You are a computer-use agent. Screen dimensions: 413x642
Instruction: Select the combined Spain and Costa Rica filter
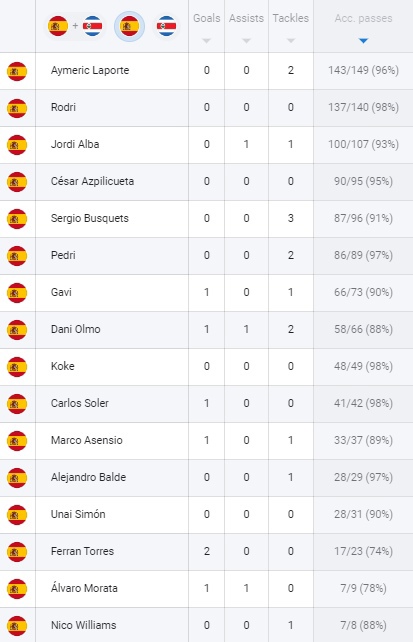coord(75,26)
